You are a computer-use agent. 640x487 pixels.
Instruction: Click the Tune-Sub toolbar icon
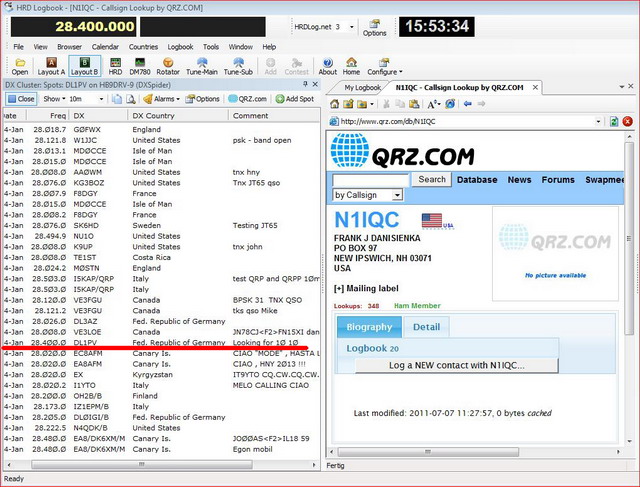point(238,66)
